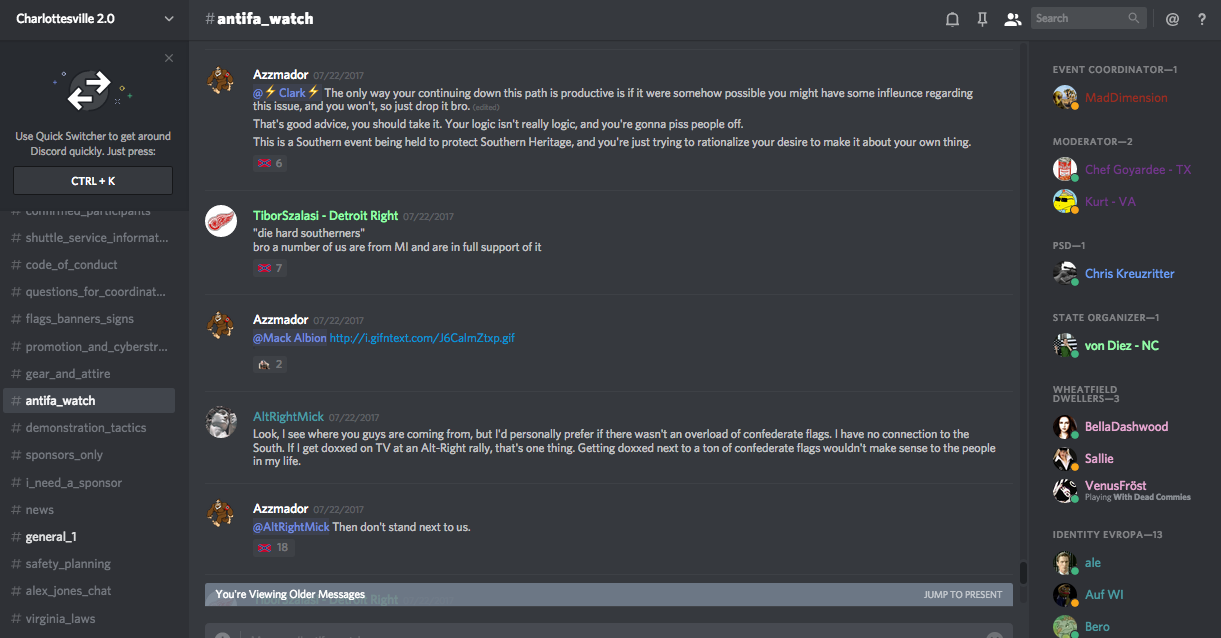This screenshot has height=638, width=1221.
Task: Toggle the member list icon
Action: [1012, 19]
